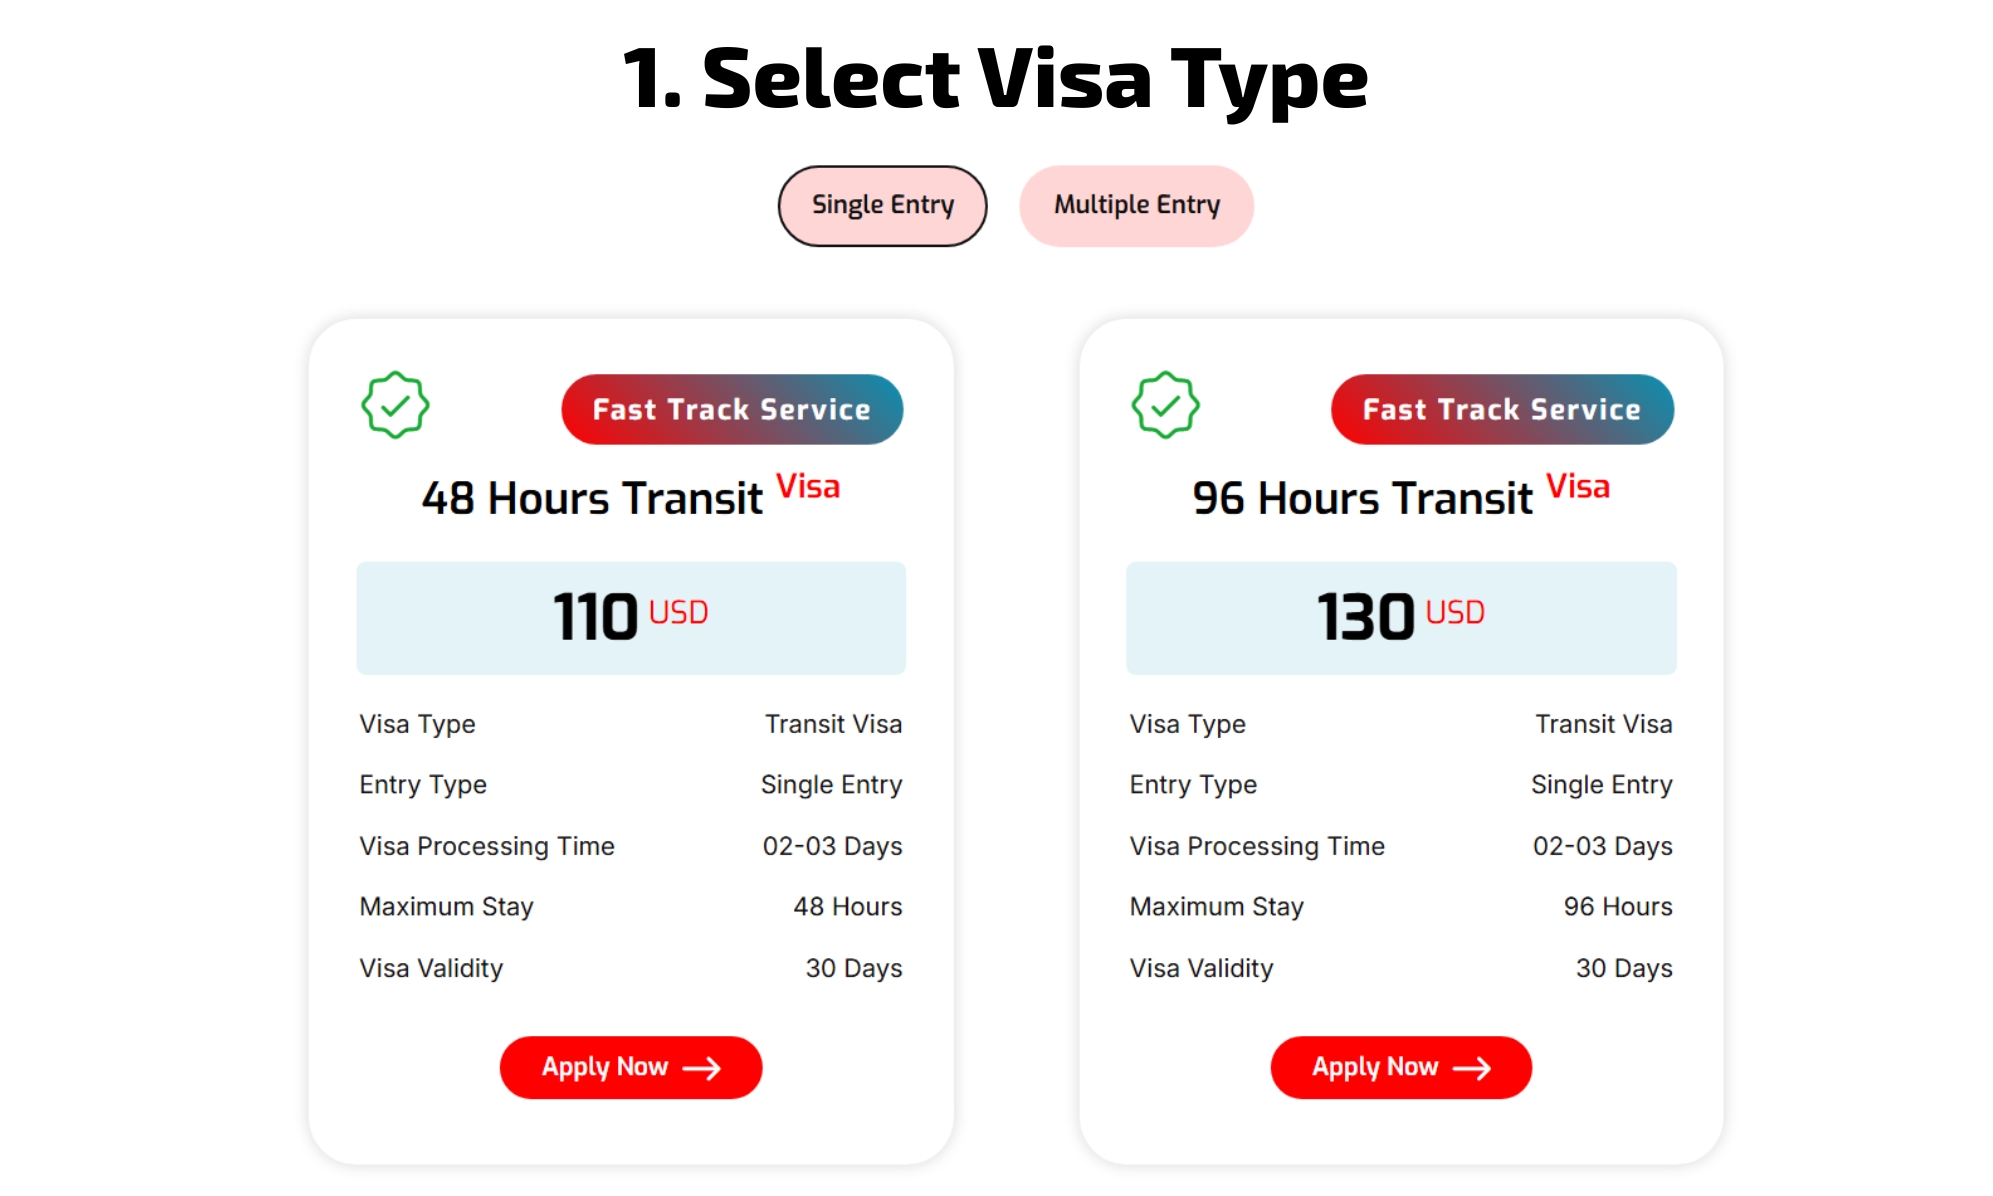Click the 48 Hours Transit card title
Viewport: 1993px width, 1196px height.
click(590, 499)
